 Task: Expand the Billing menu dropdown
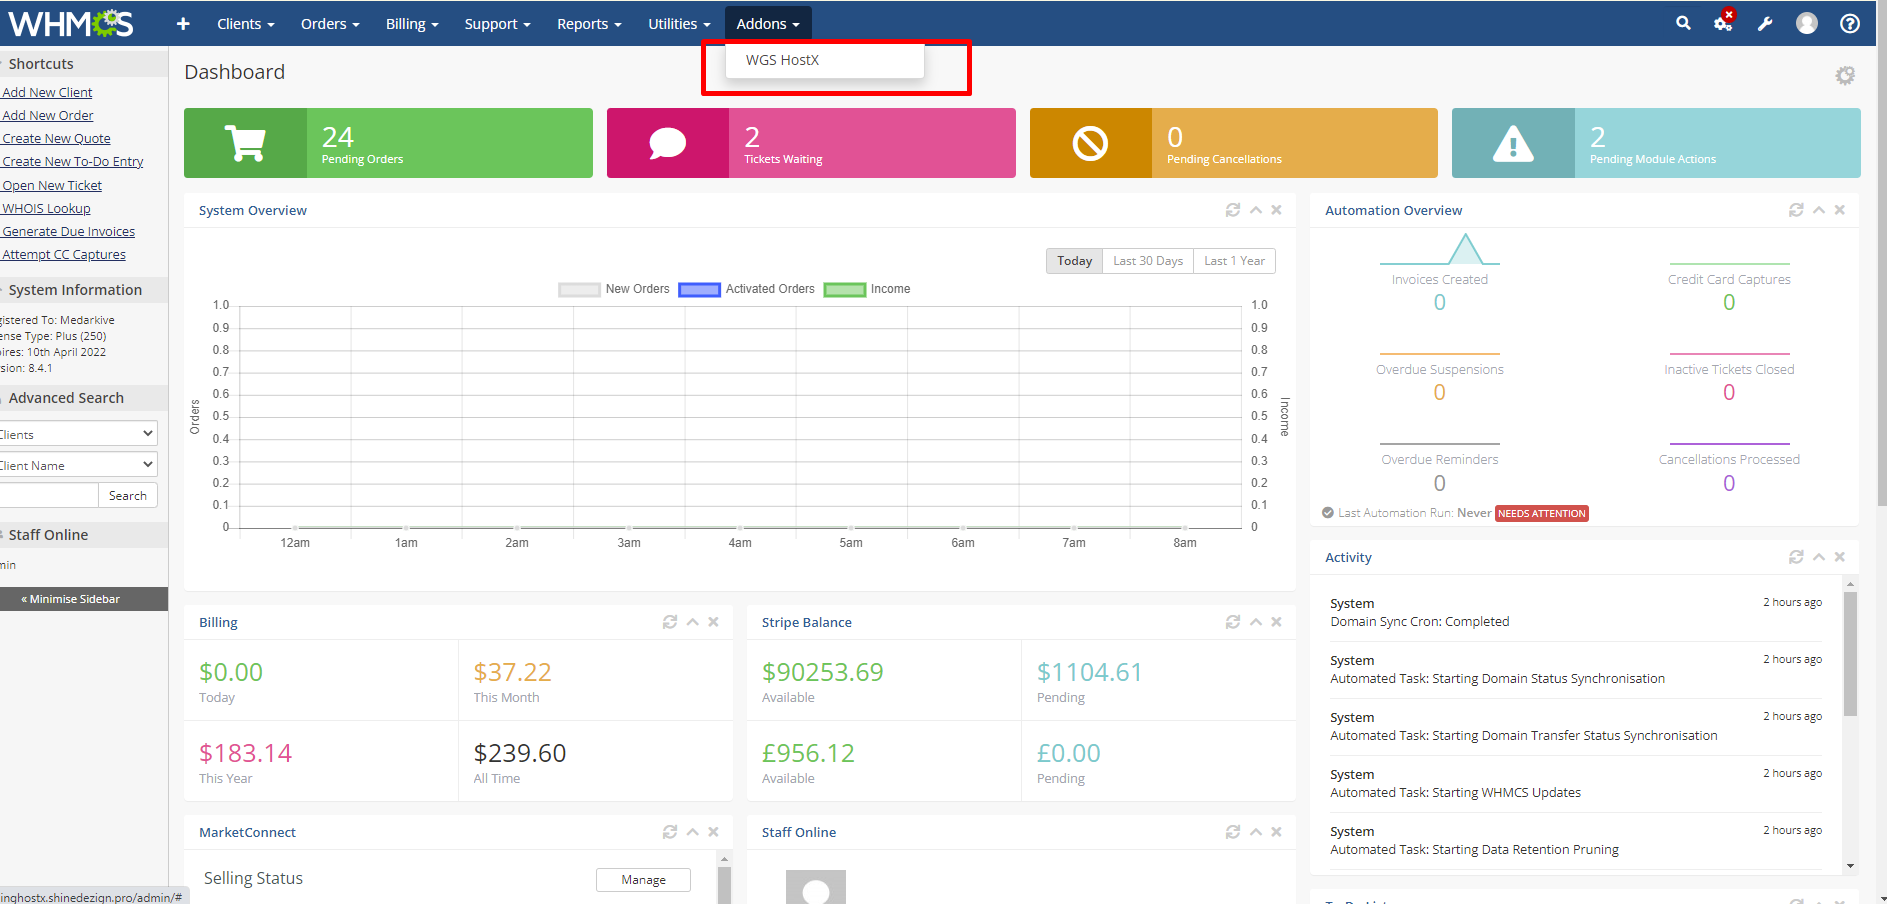click(412, 24)
